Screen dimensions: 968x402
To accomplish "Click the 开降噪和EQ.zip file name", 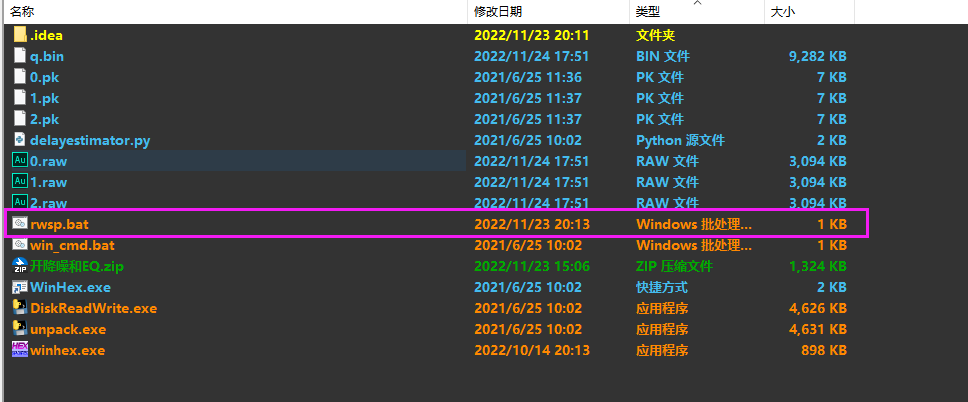I will tap(77, 266).
